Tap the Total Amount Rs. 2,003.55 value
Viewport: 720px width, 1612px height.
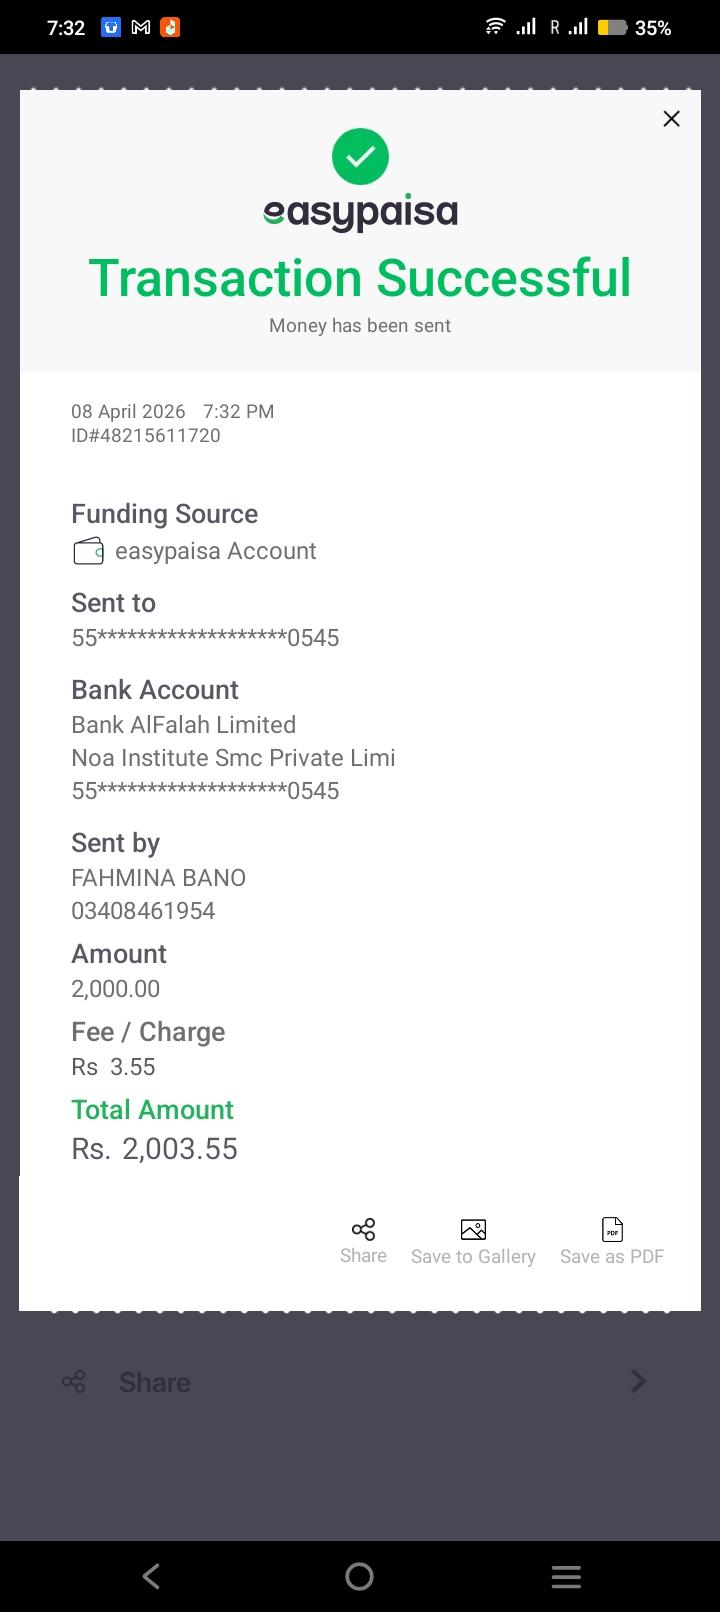click(155, 1149)
